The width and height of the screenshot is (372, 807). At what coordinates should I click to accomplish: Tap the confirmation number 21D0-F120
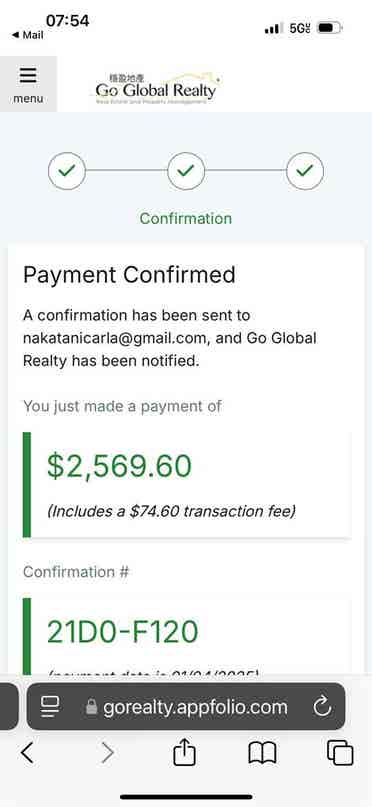click(122, 632)
